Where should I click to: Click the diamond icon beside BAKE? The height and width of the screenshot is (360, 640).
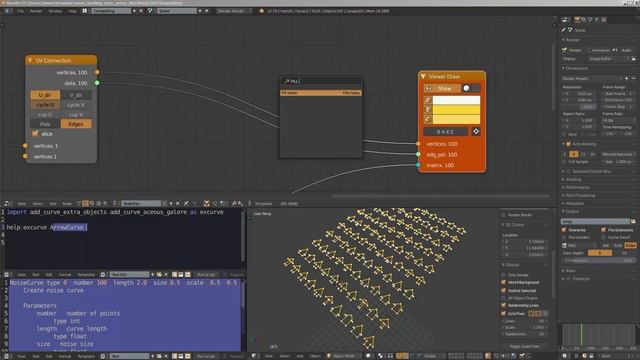pyautogui.click(x=476, y=131)
